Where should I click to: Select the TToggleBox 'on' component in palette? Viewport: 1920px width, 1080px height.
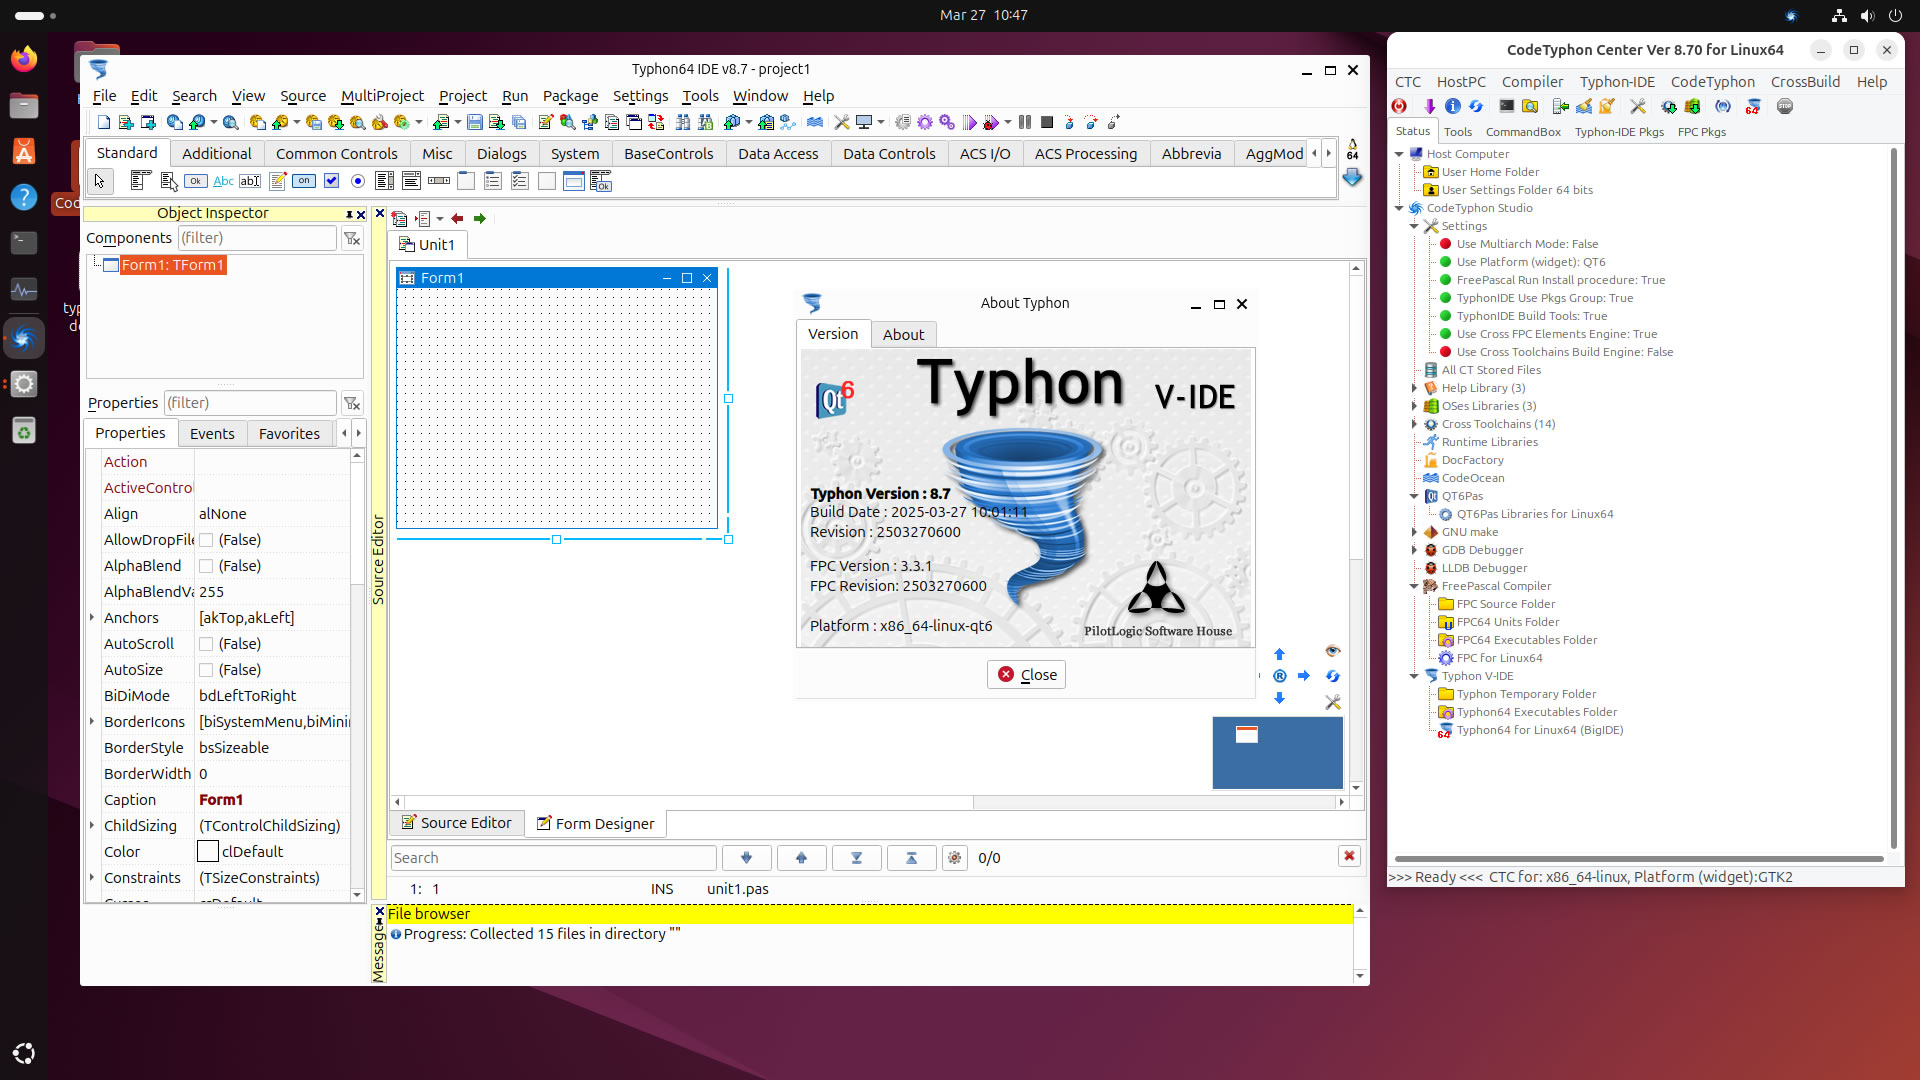(x=304, y=181)
